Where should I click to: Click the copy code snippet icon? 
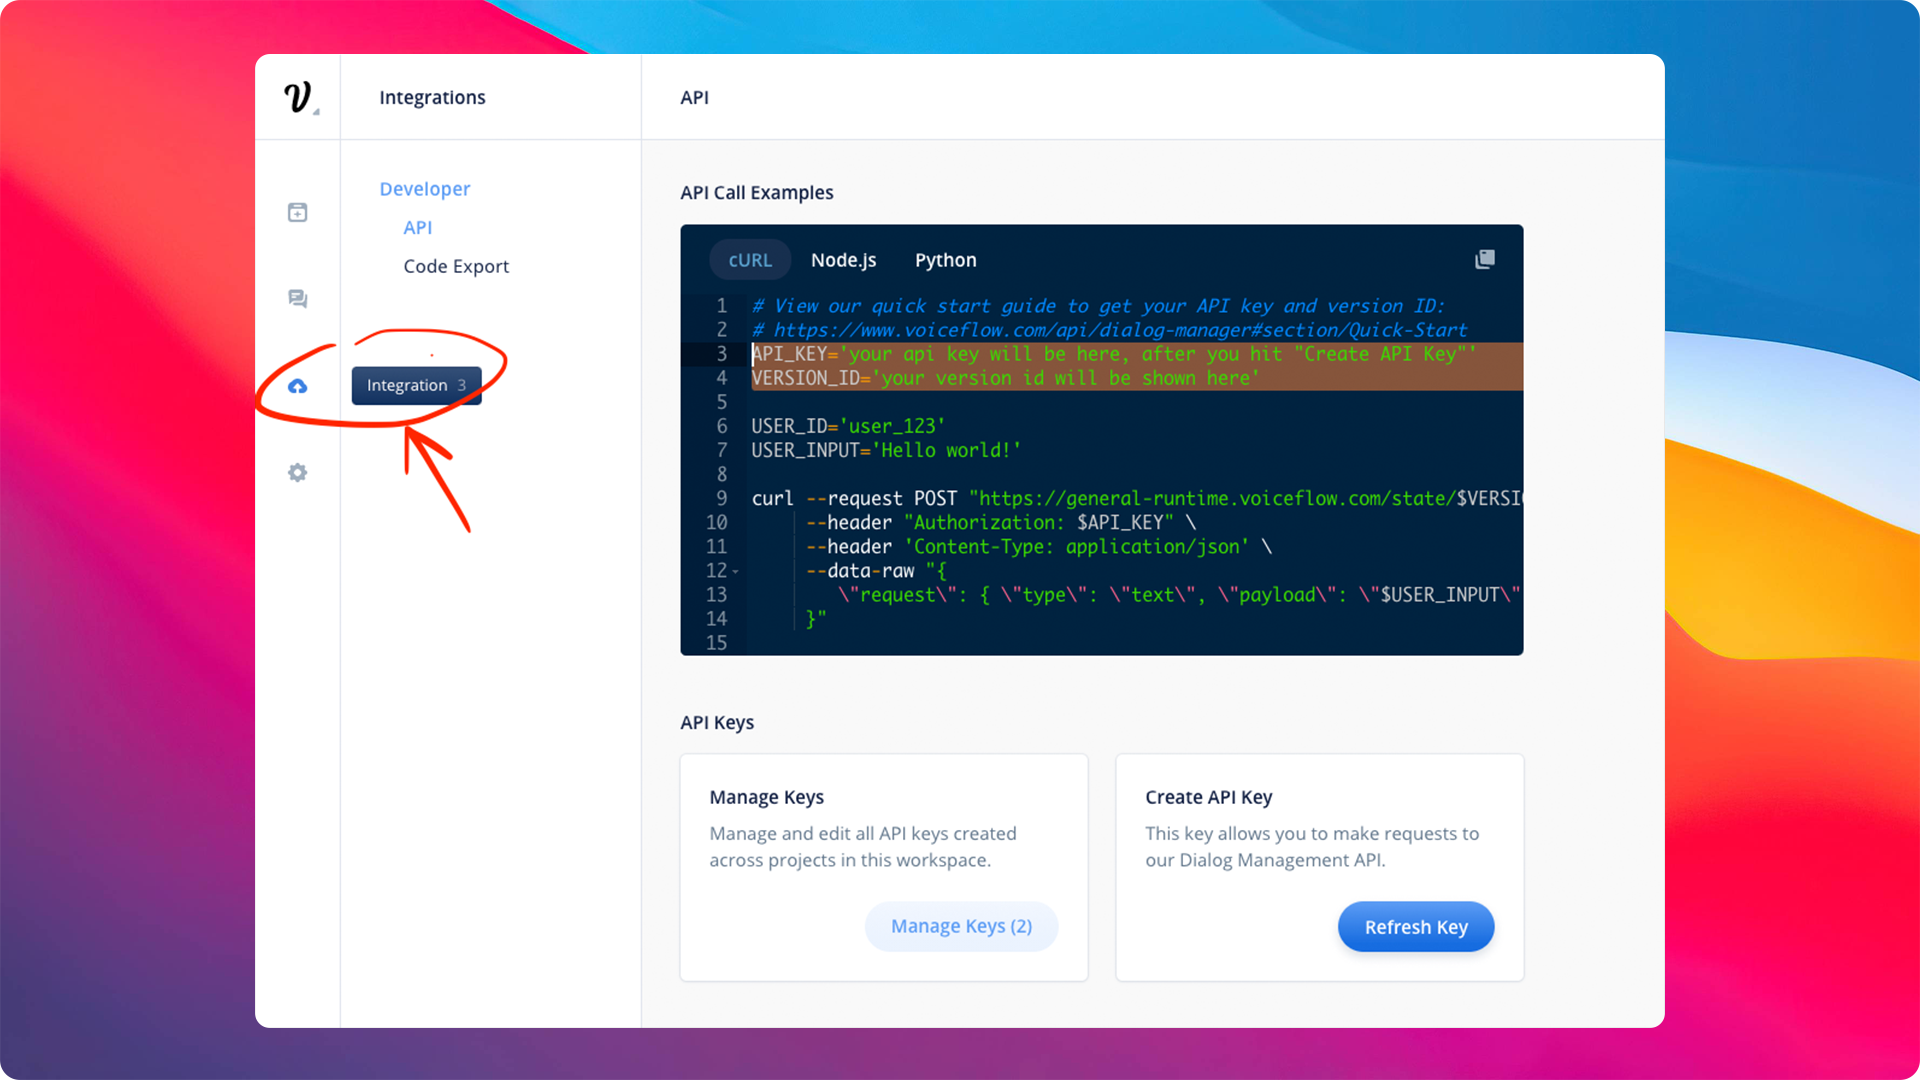coord(1485,258)
